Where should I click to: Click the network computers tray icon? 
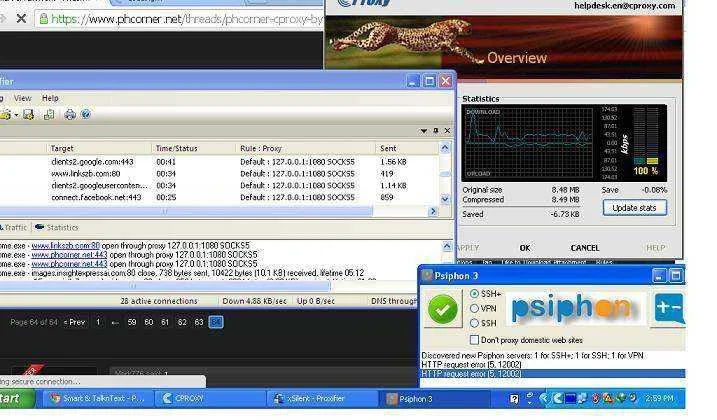click(582, 398)
